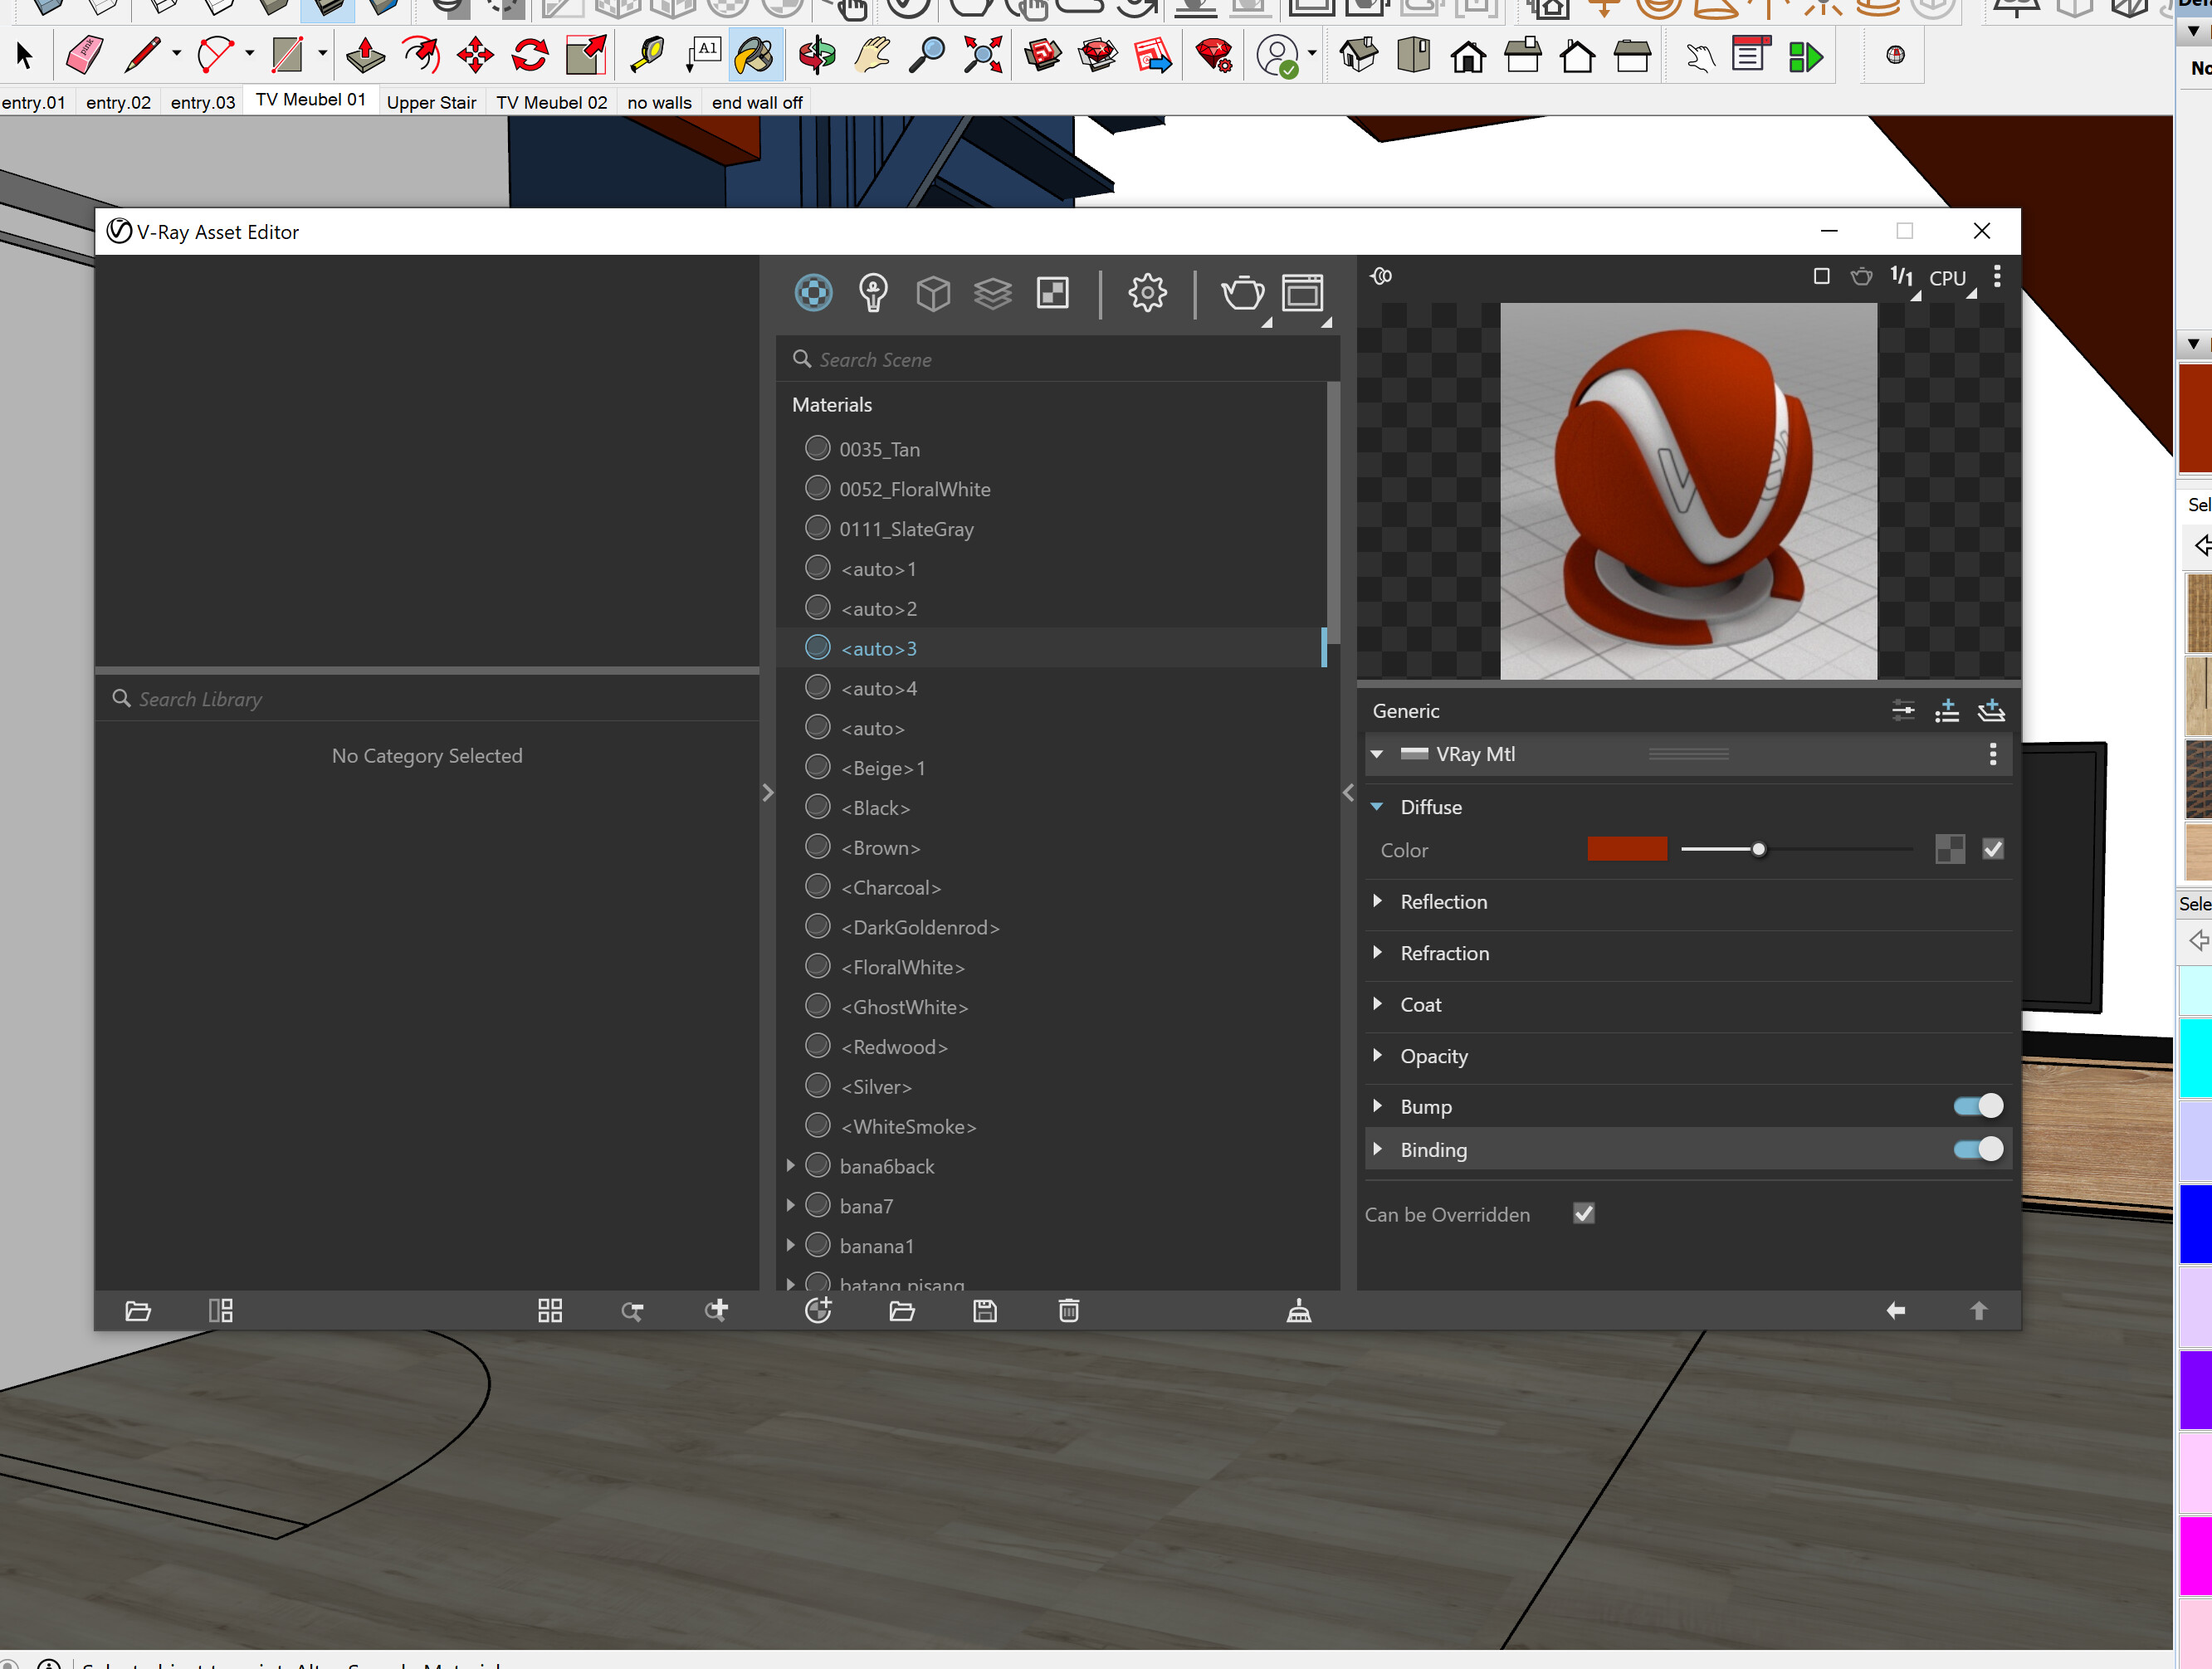2212x1669 pixels.
Task: Delete selected material with trash icon
Action: (1068, 1310)
